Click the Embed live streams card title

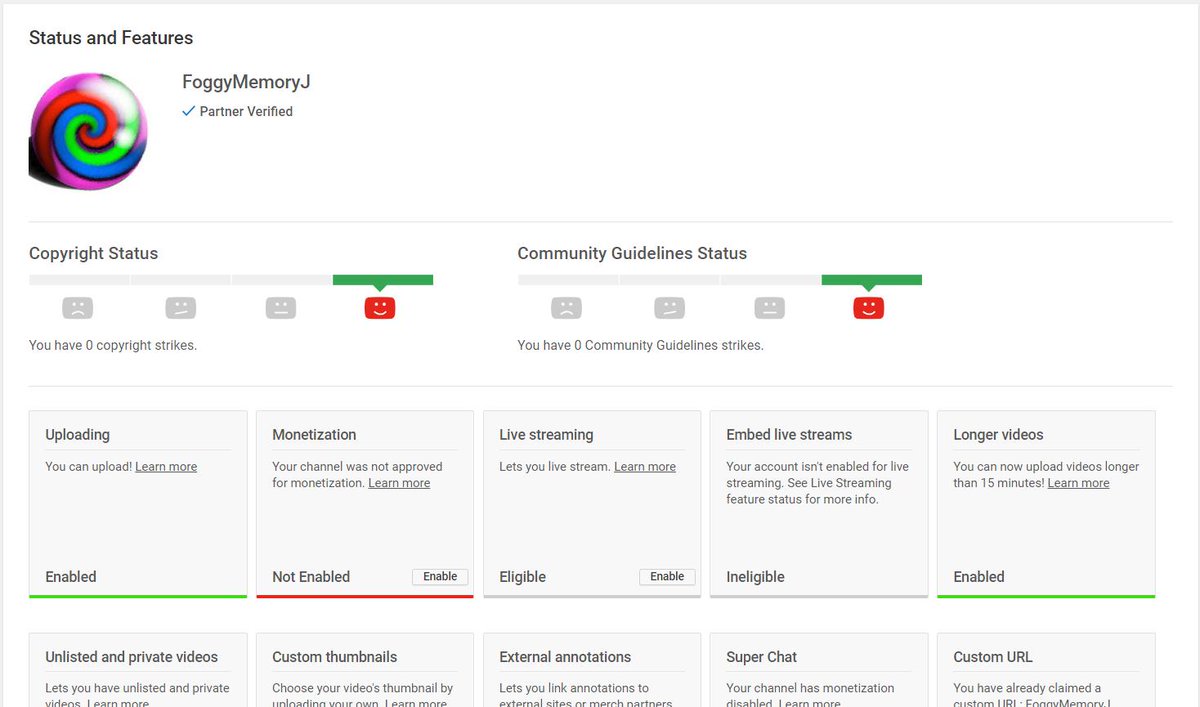(x=789, y=435)
